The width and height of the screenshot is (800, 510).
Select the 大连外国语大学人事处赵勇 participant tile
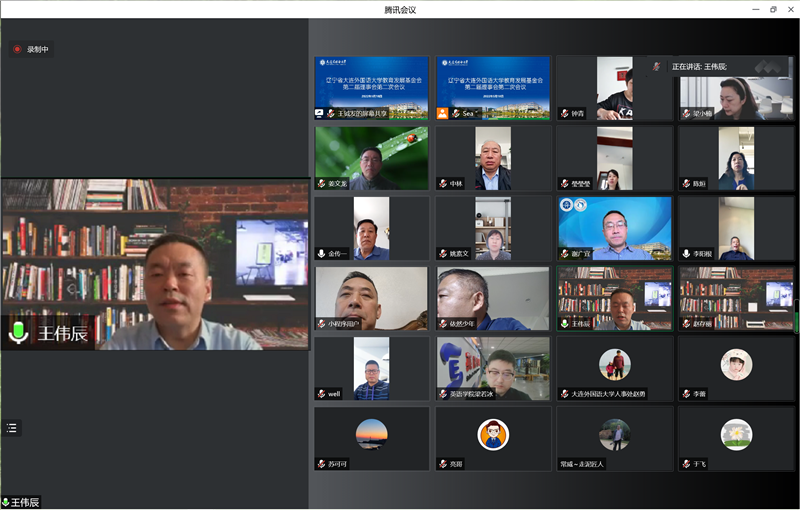(x=614, y=368)
